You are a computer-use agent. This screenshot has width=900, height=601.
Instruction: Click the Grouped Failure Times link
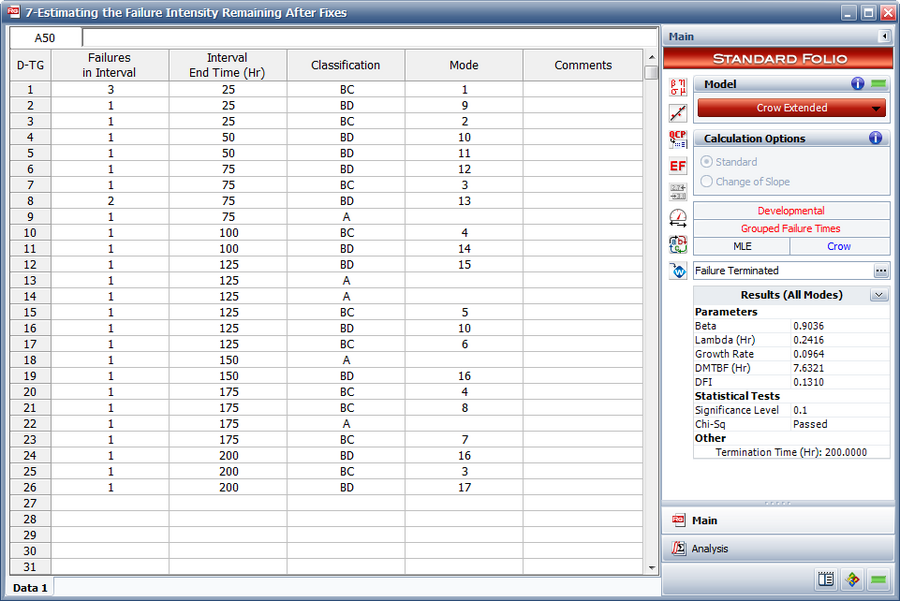pyautogui.click(x=791, y=228)
